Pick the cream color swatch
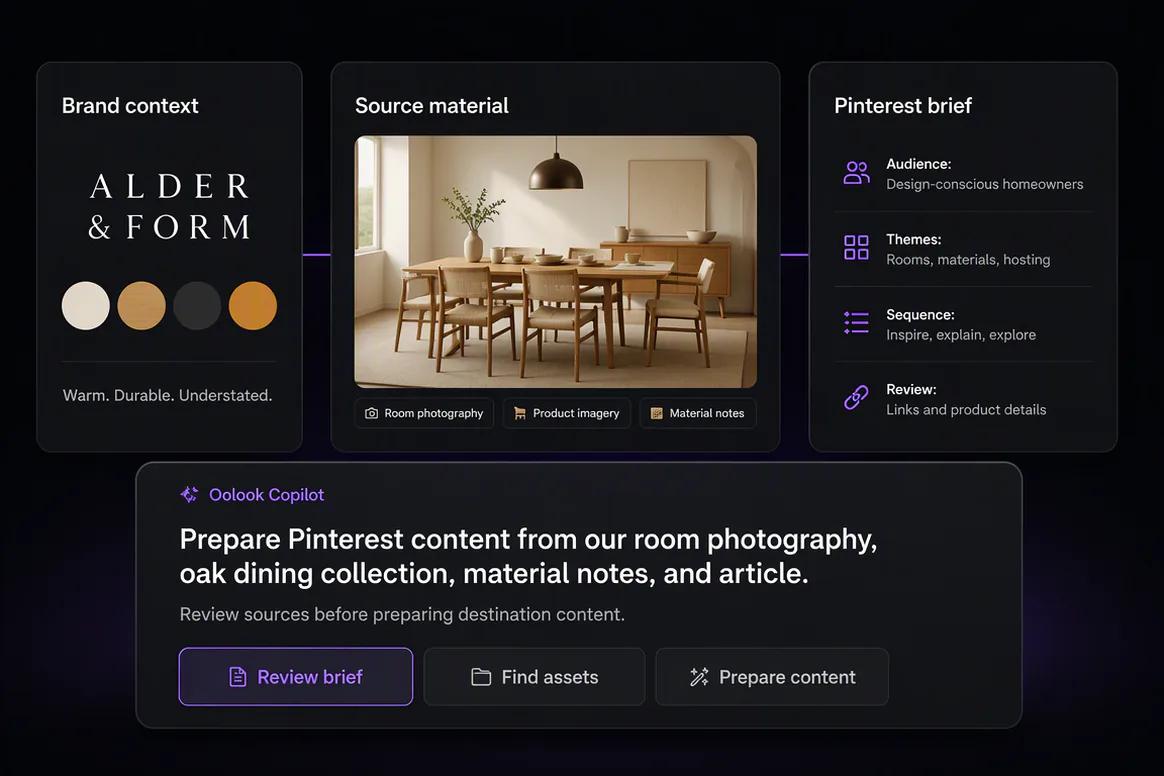The height and width of the screenshot is (776, 1164). 85,305
